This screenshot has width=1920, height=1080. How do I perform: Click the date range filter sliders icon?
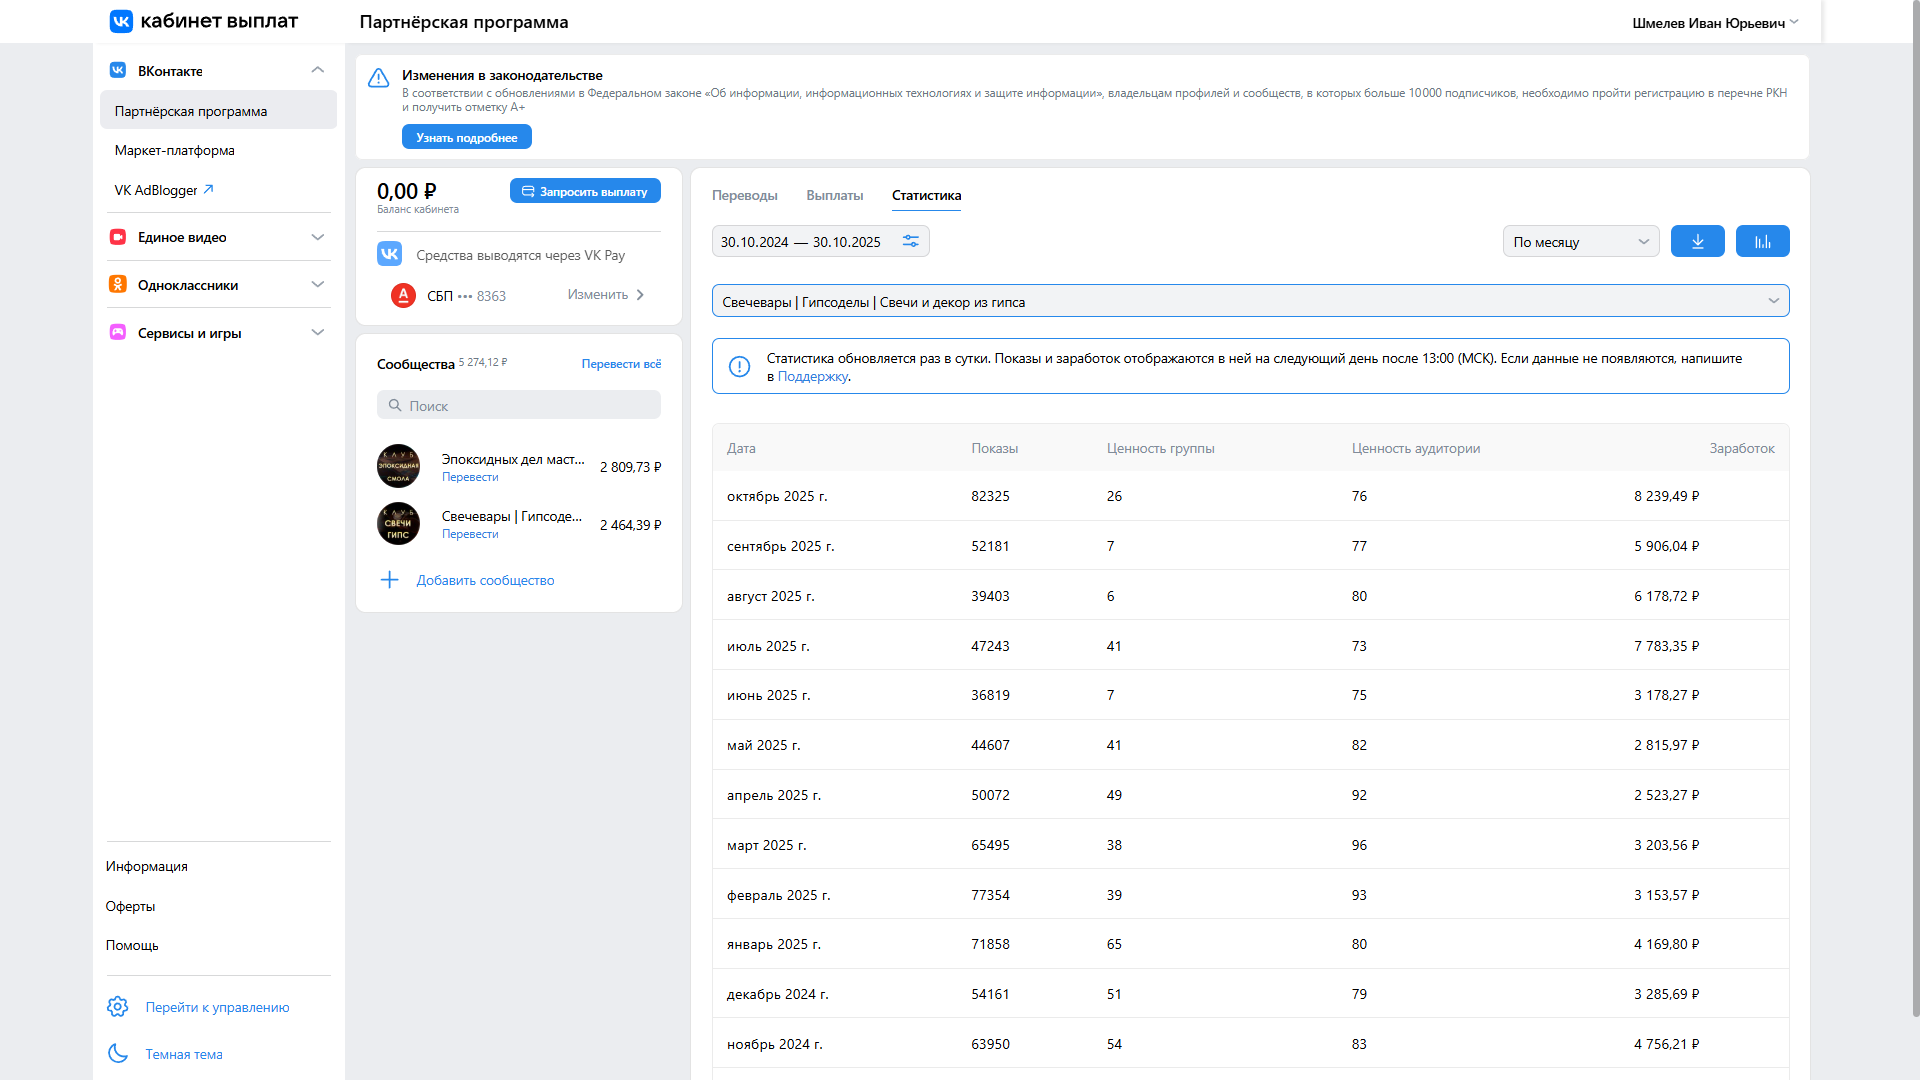tap(910, 241)
